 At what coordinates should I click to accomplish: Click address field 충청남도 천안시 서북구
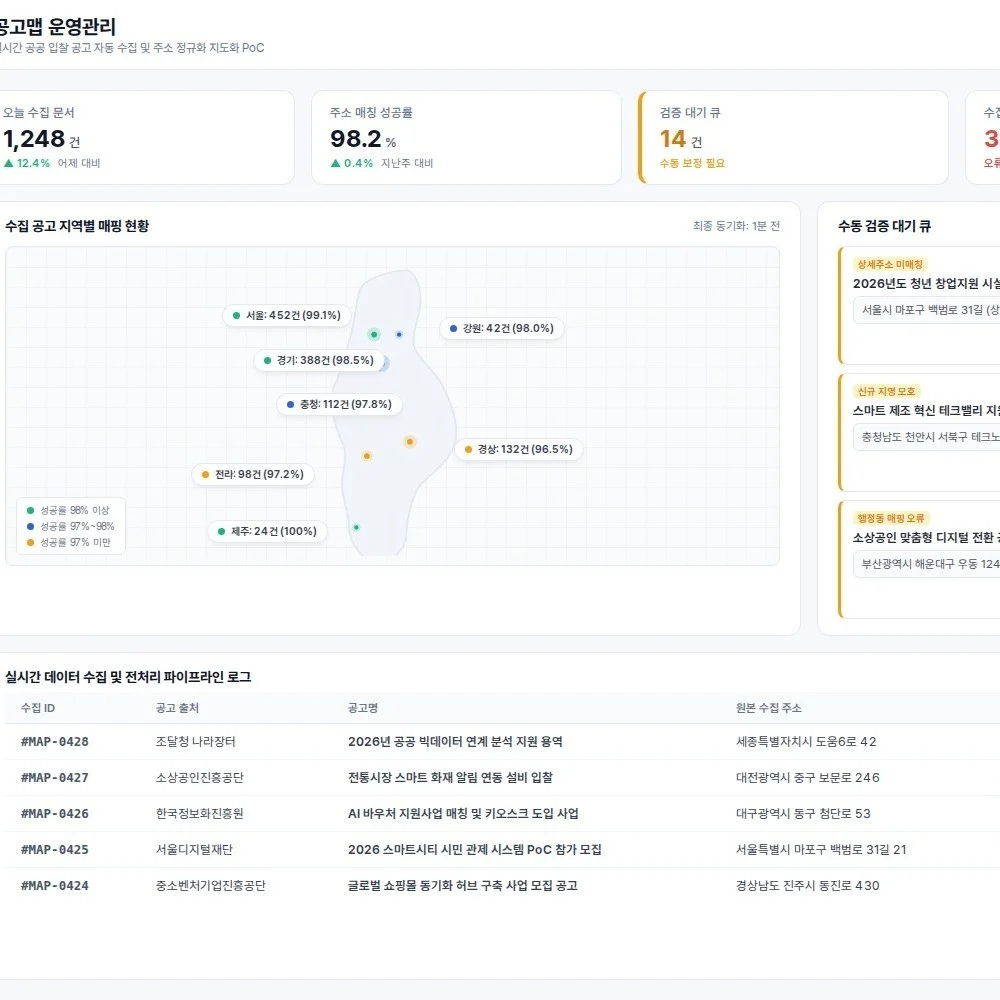pos(927,437)
